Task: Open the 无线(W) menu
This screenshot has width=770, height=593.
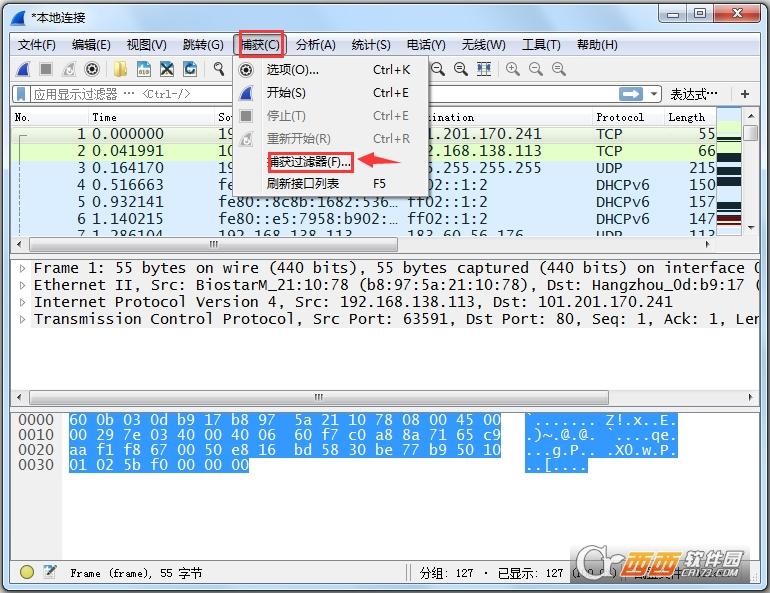Action: pos(483,45)
